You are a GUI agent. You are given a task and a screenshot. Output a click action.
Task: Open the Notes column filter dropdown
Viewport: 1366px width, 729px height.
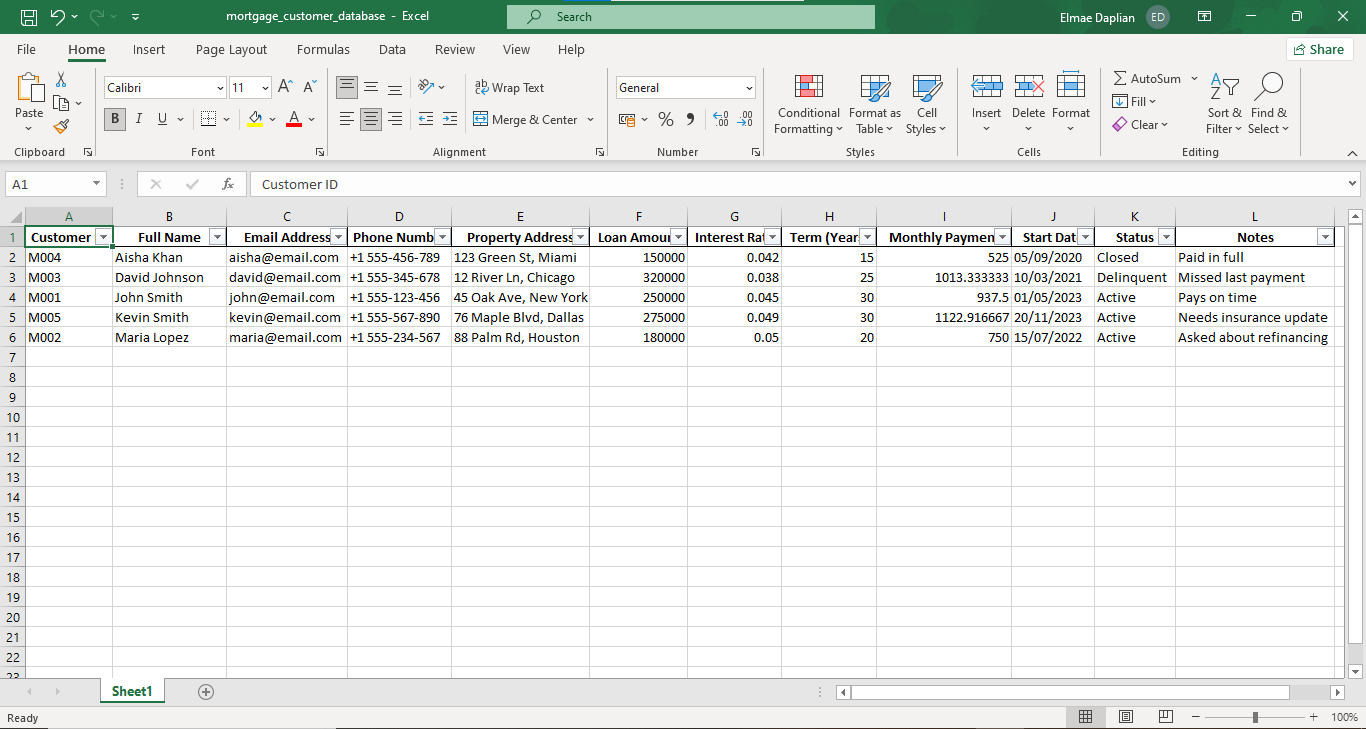1325,237
